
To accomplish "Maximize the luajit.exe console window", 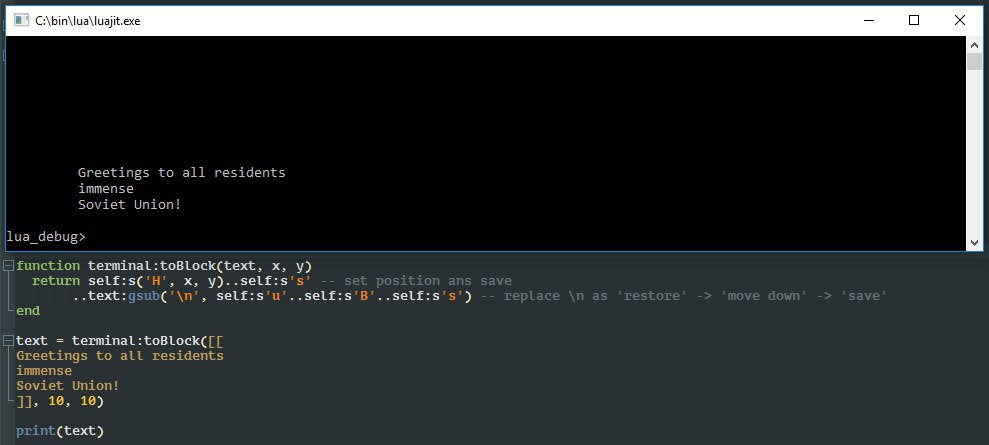I will point(914,20).
